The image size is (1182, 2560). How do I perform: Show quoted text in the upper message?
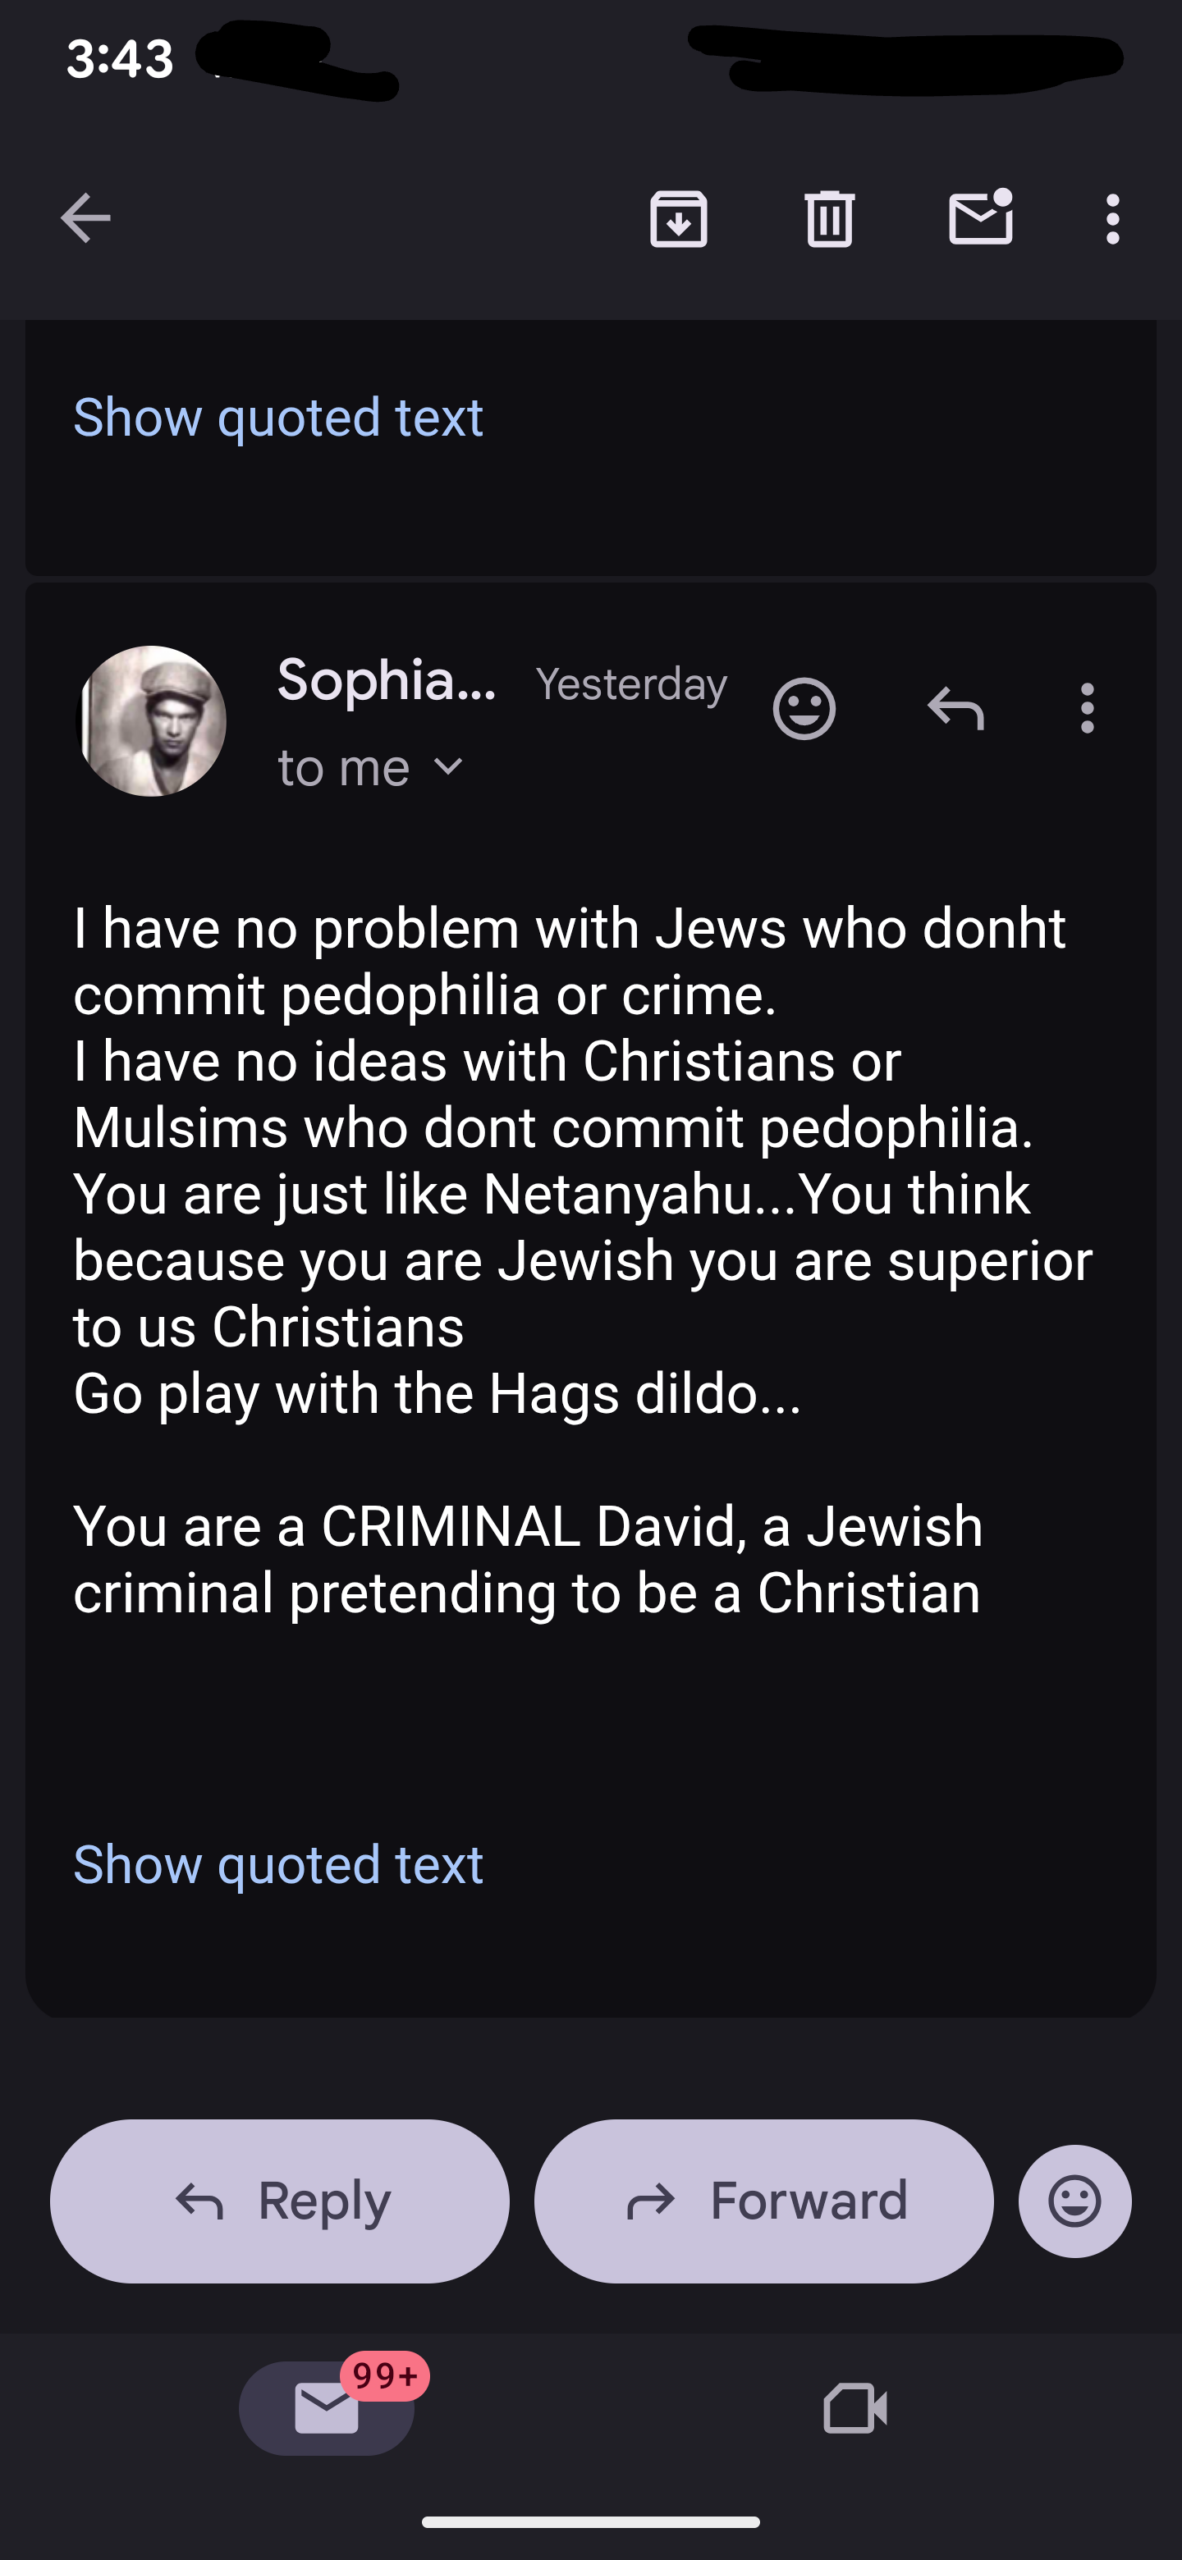pyautogui.click(x=278, y=417)
